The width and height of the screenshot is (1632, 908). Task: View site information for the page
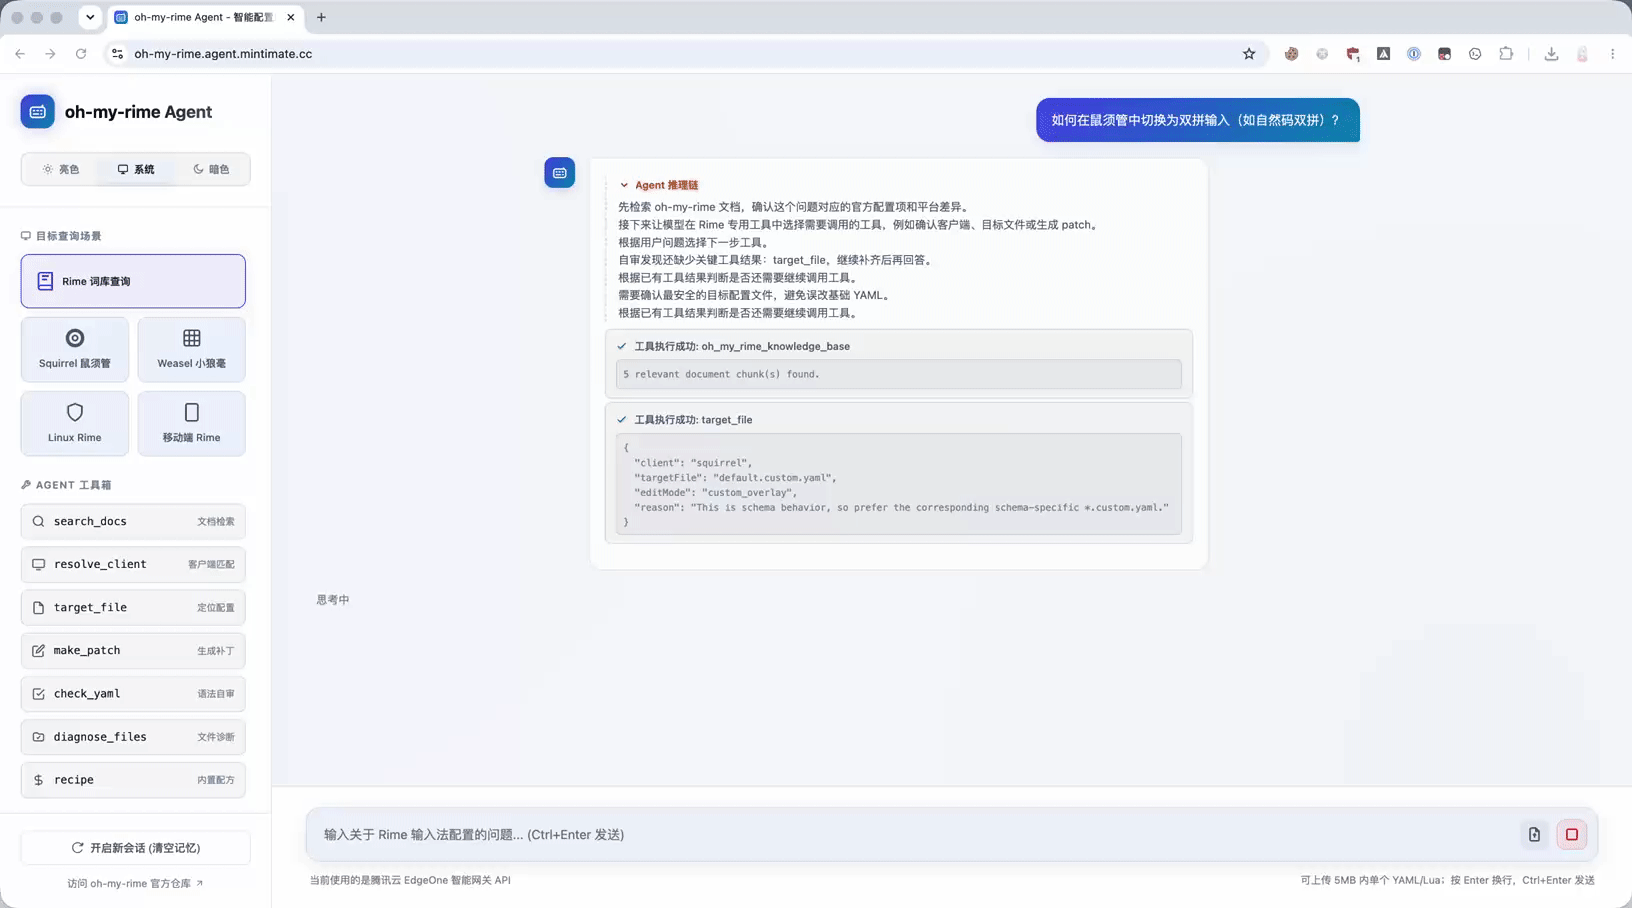point(117,54)
